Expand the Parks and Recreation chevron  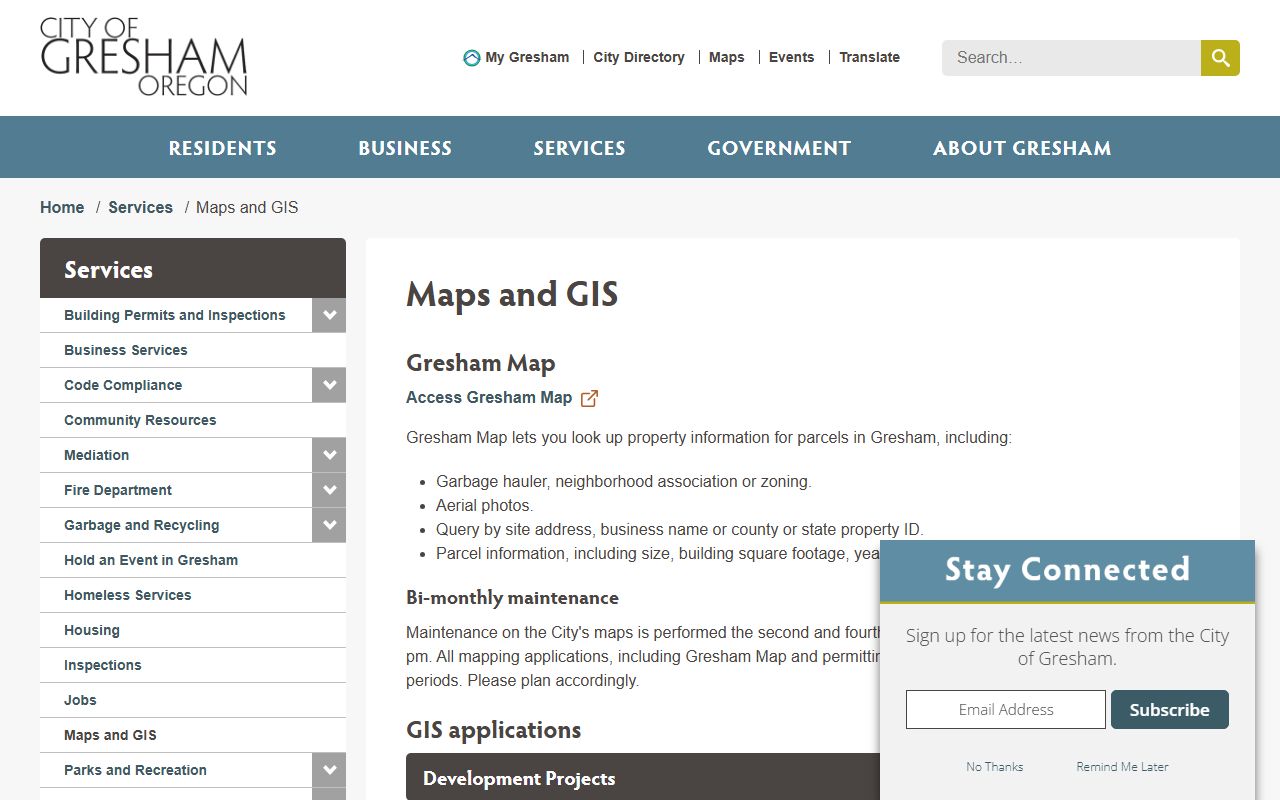pos(329,770)
